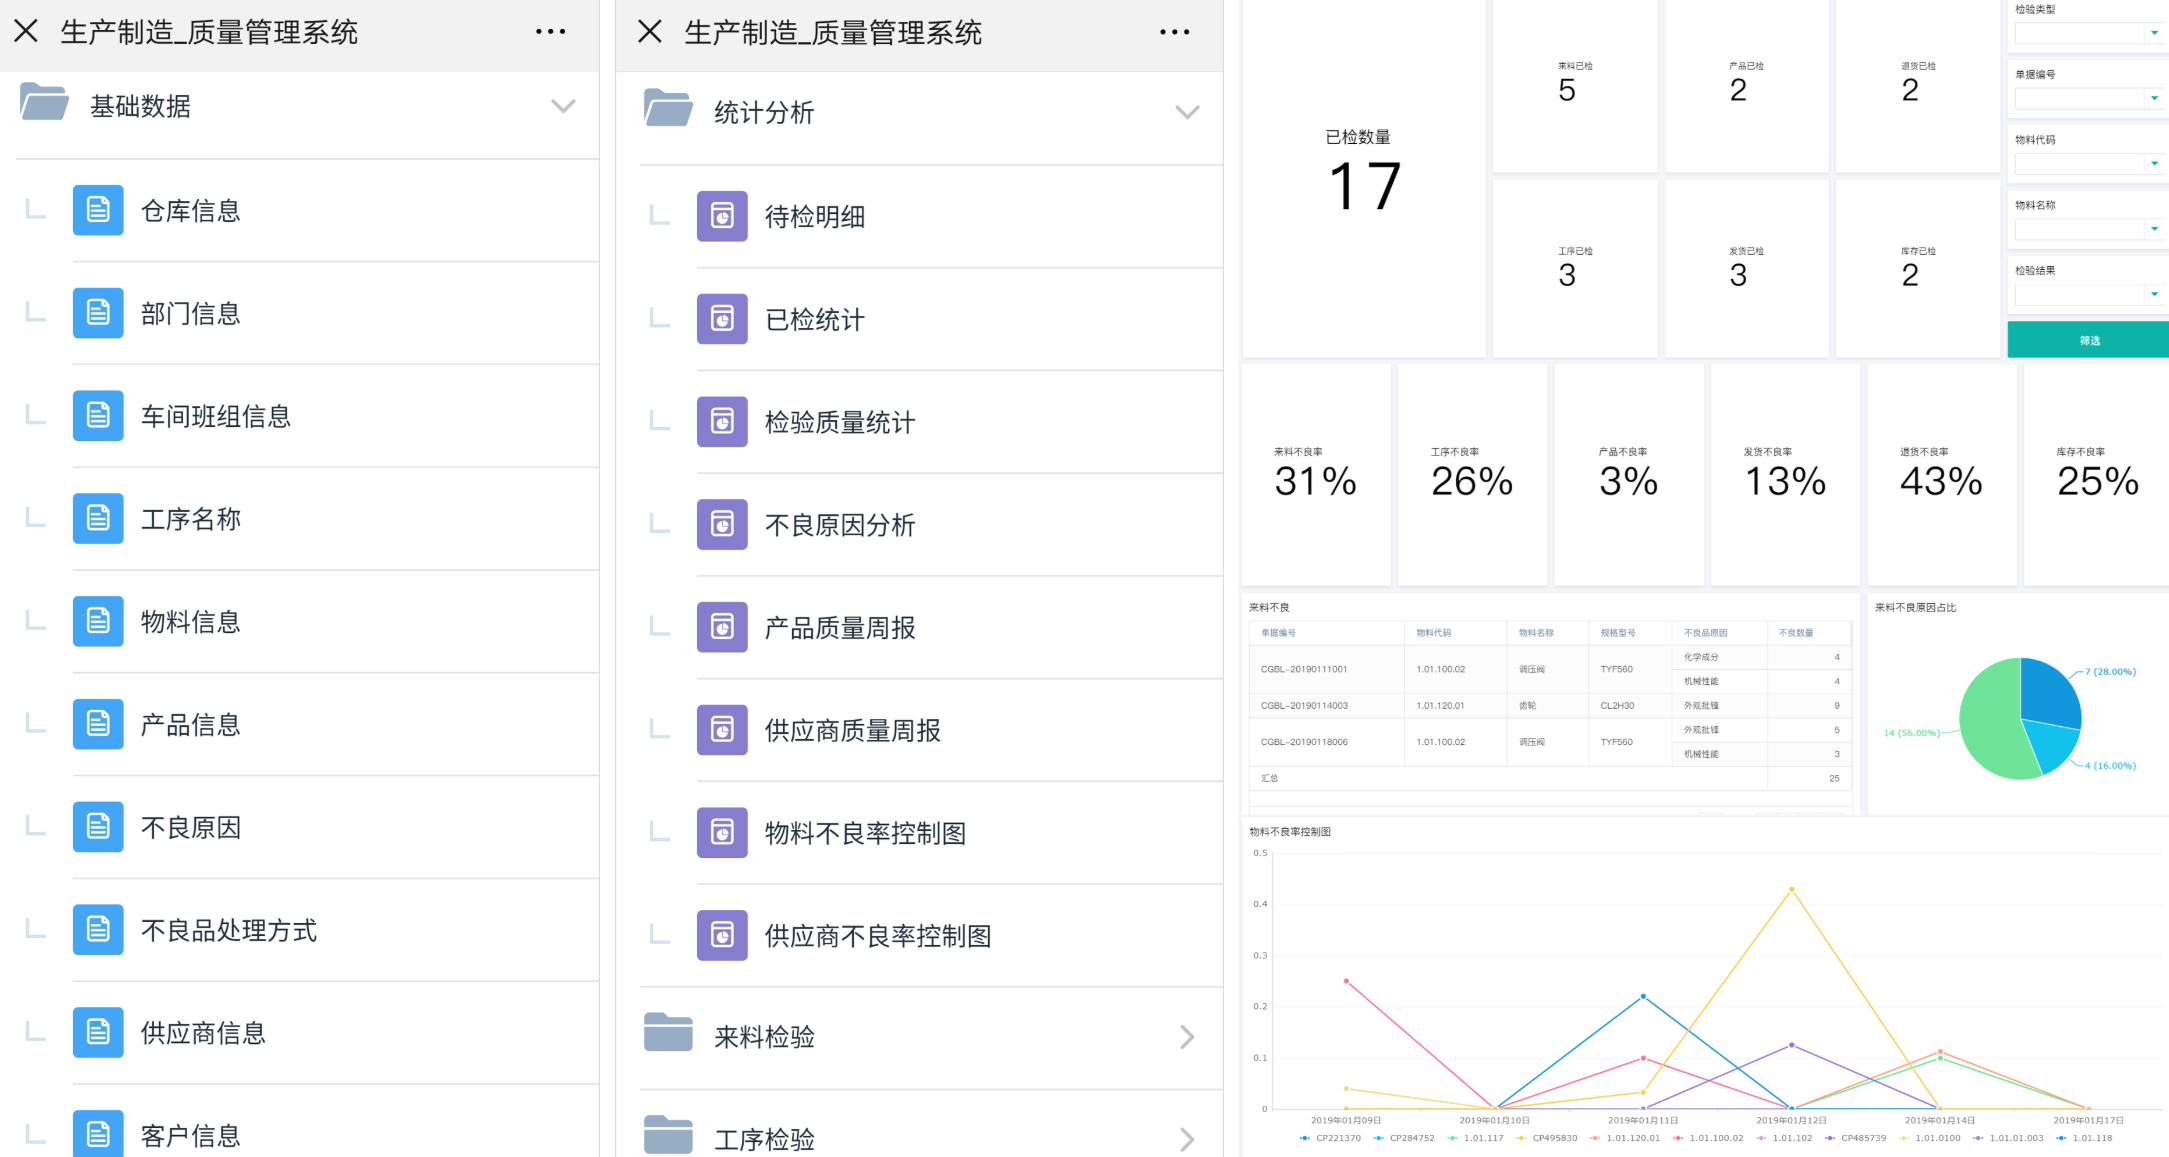Click the 来料已检 5 card
The width and height of the screenshot is (2169, 1157).
(x=1575, y=86)
